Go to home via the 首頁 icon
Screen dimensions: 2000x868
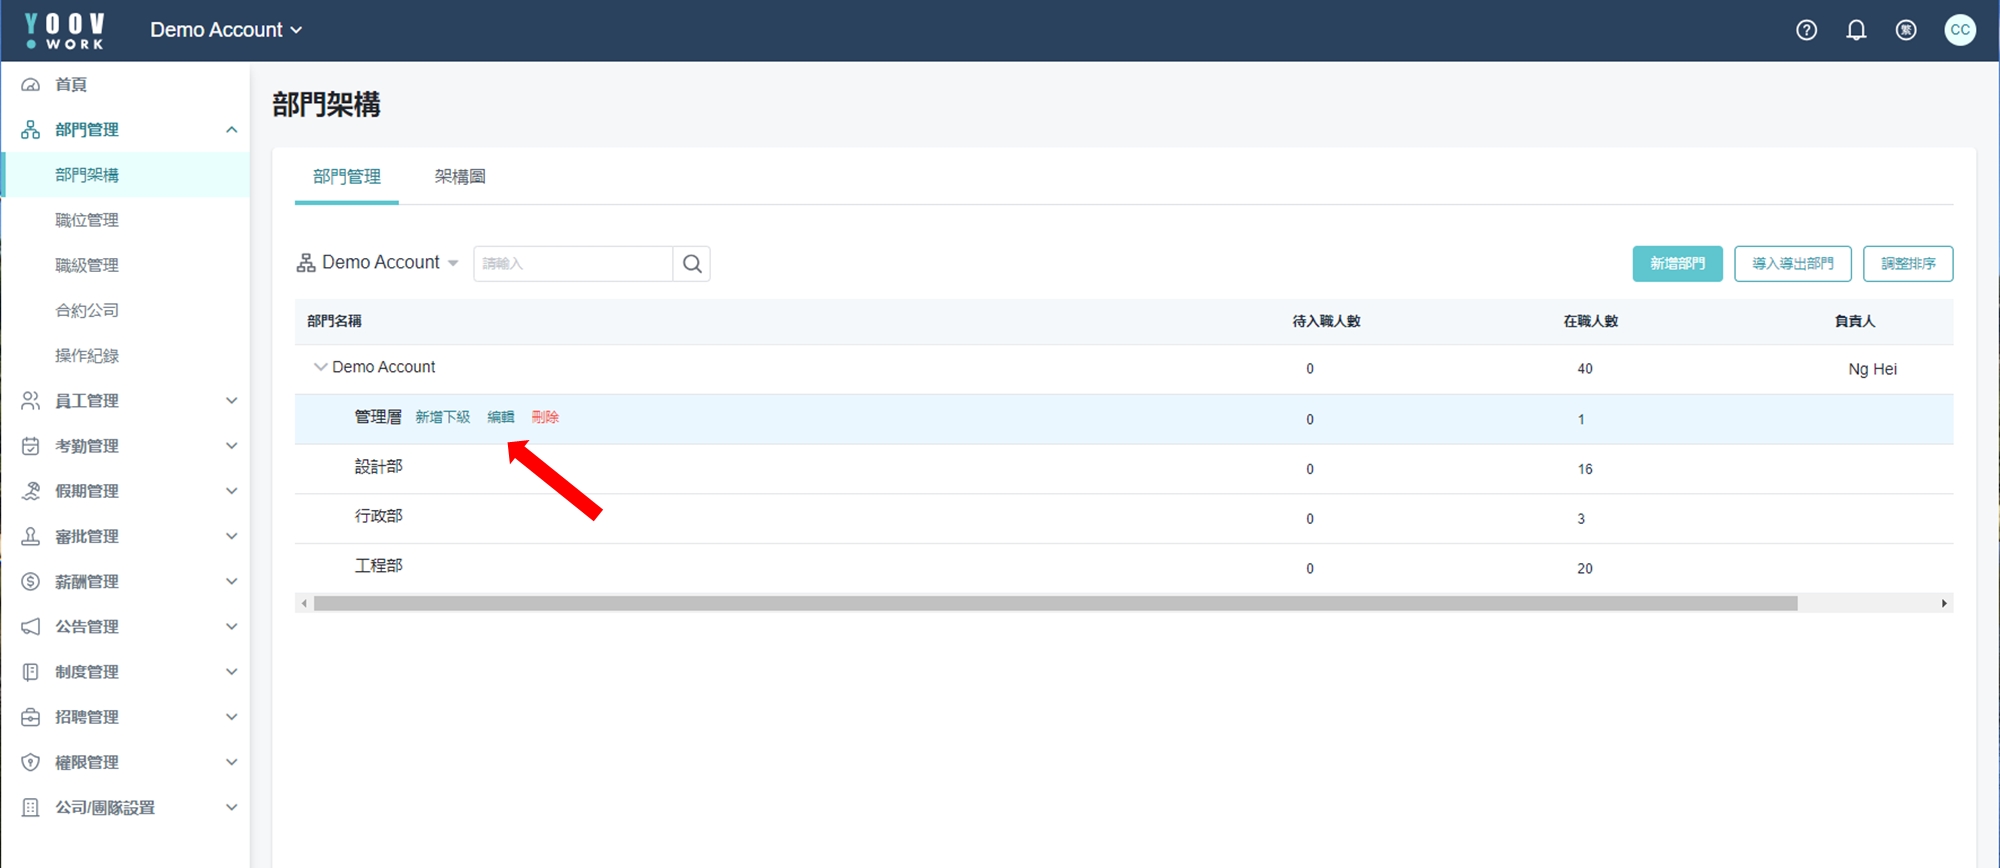click(31, 85)
